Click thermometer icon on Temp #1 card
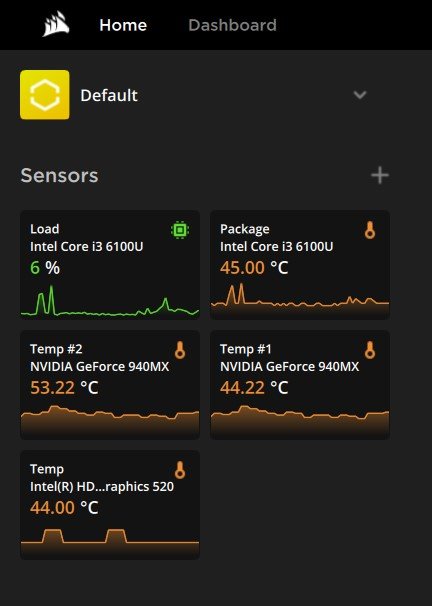The width and height of the screenshot is (432, 606). pyautogui.click(x=370, y=350)
